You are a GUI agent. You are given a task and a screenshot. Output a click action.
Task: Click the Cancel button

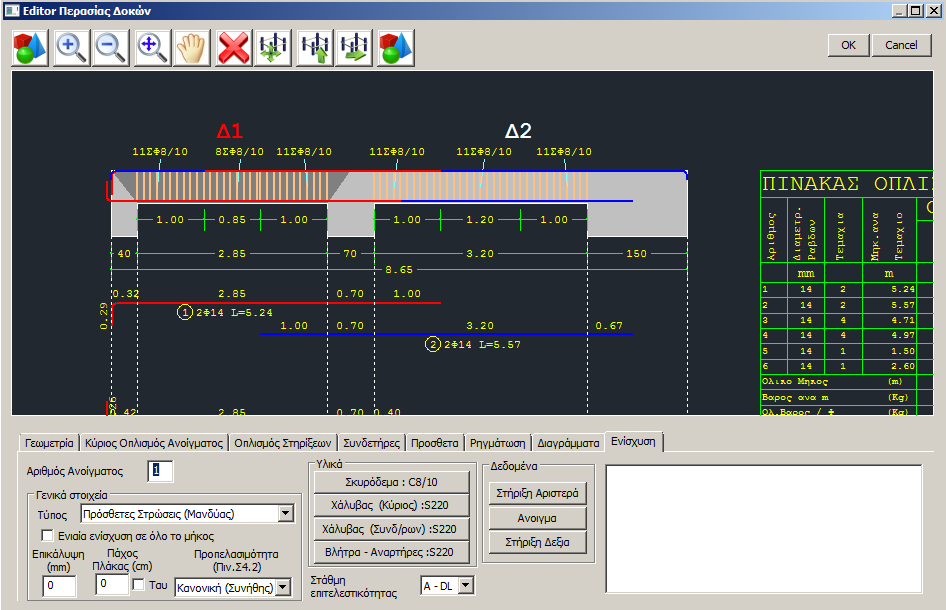pos(901,45)
